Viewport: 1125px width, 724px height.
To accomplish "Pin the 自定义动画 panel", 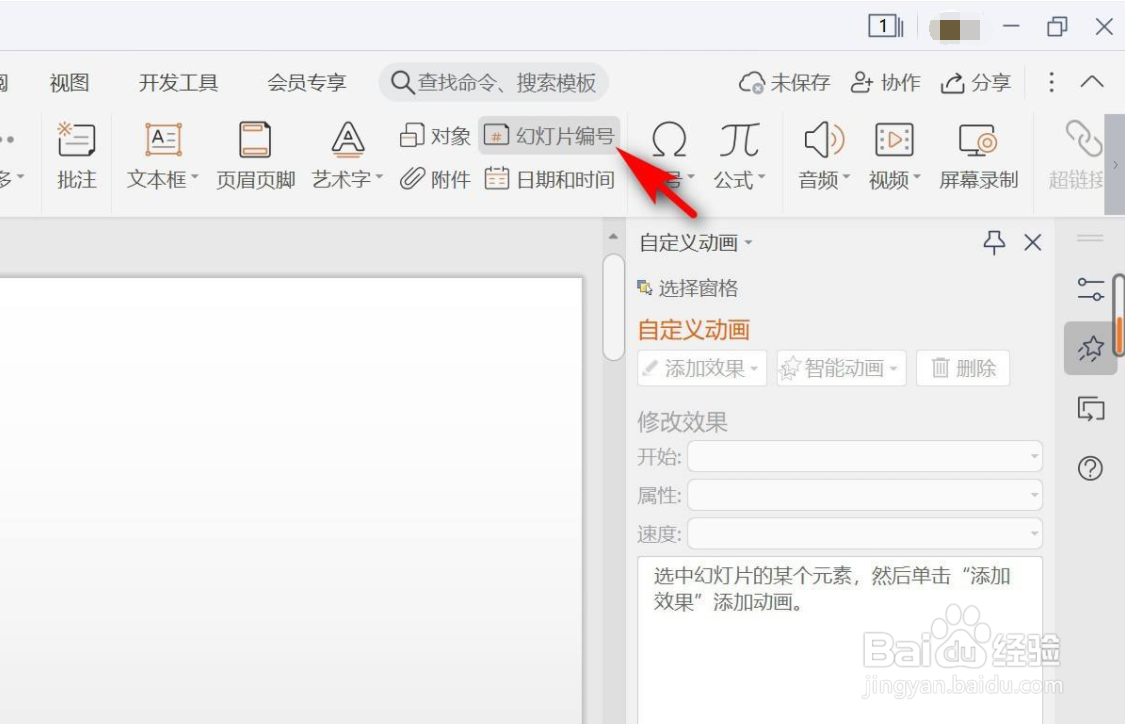I will click(994, 242).
